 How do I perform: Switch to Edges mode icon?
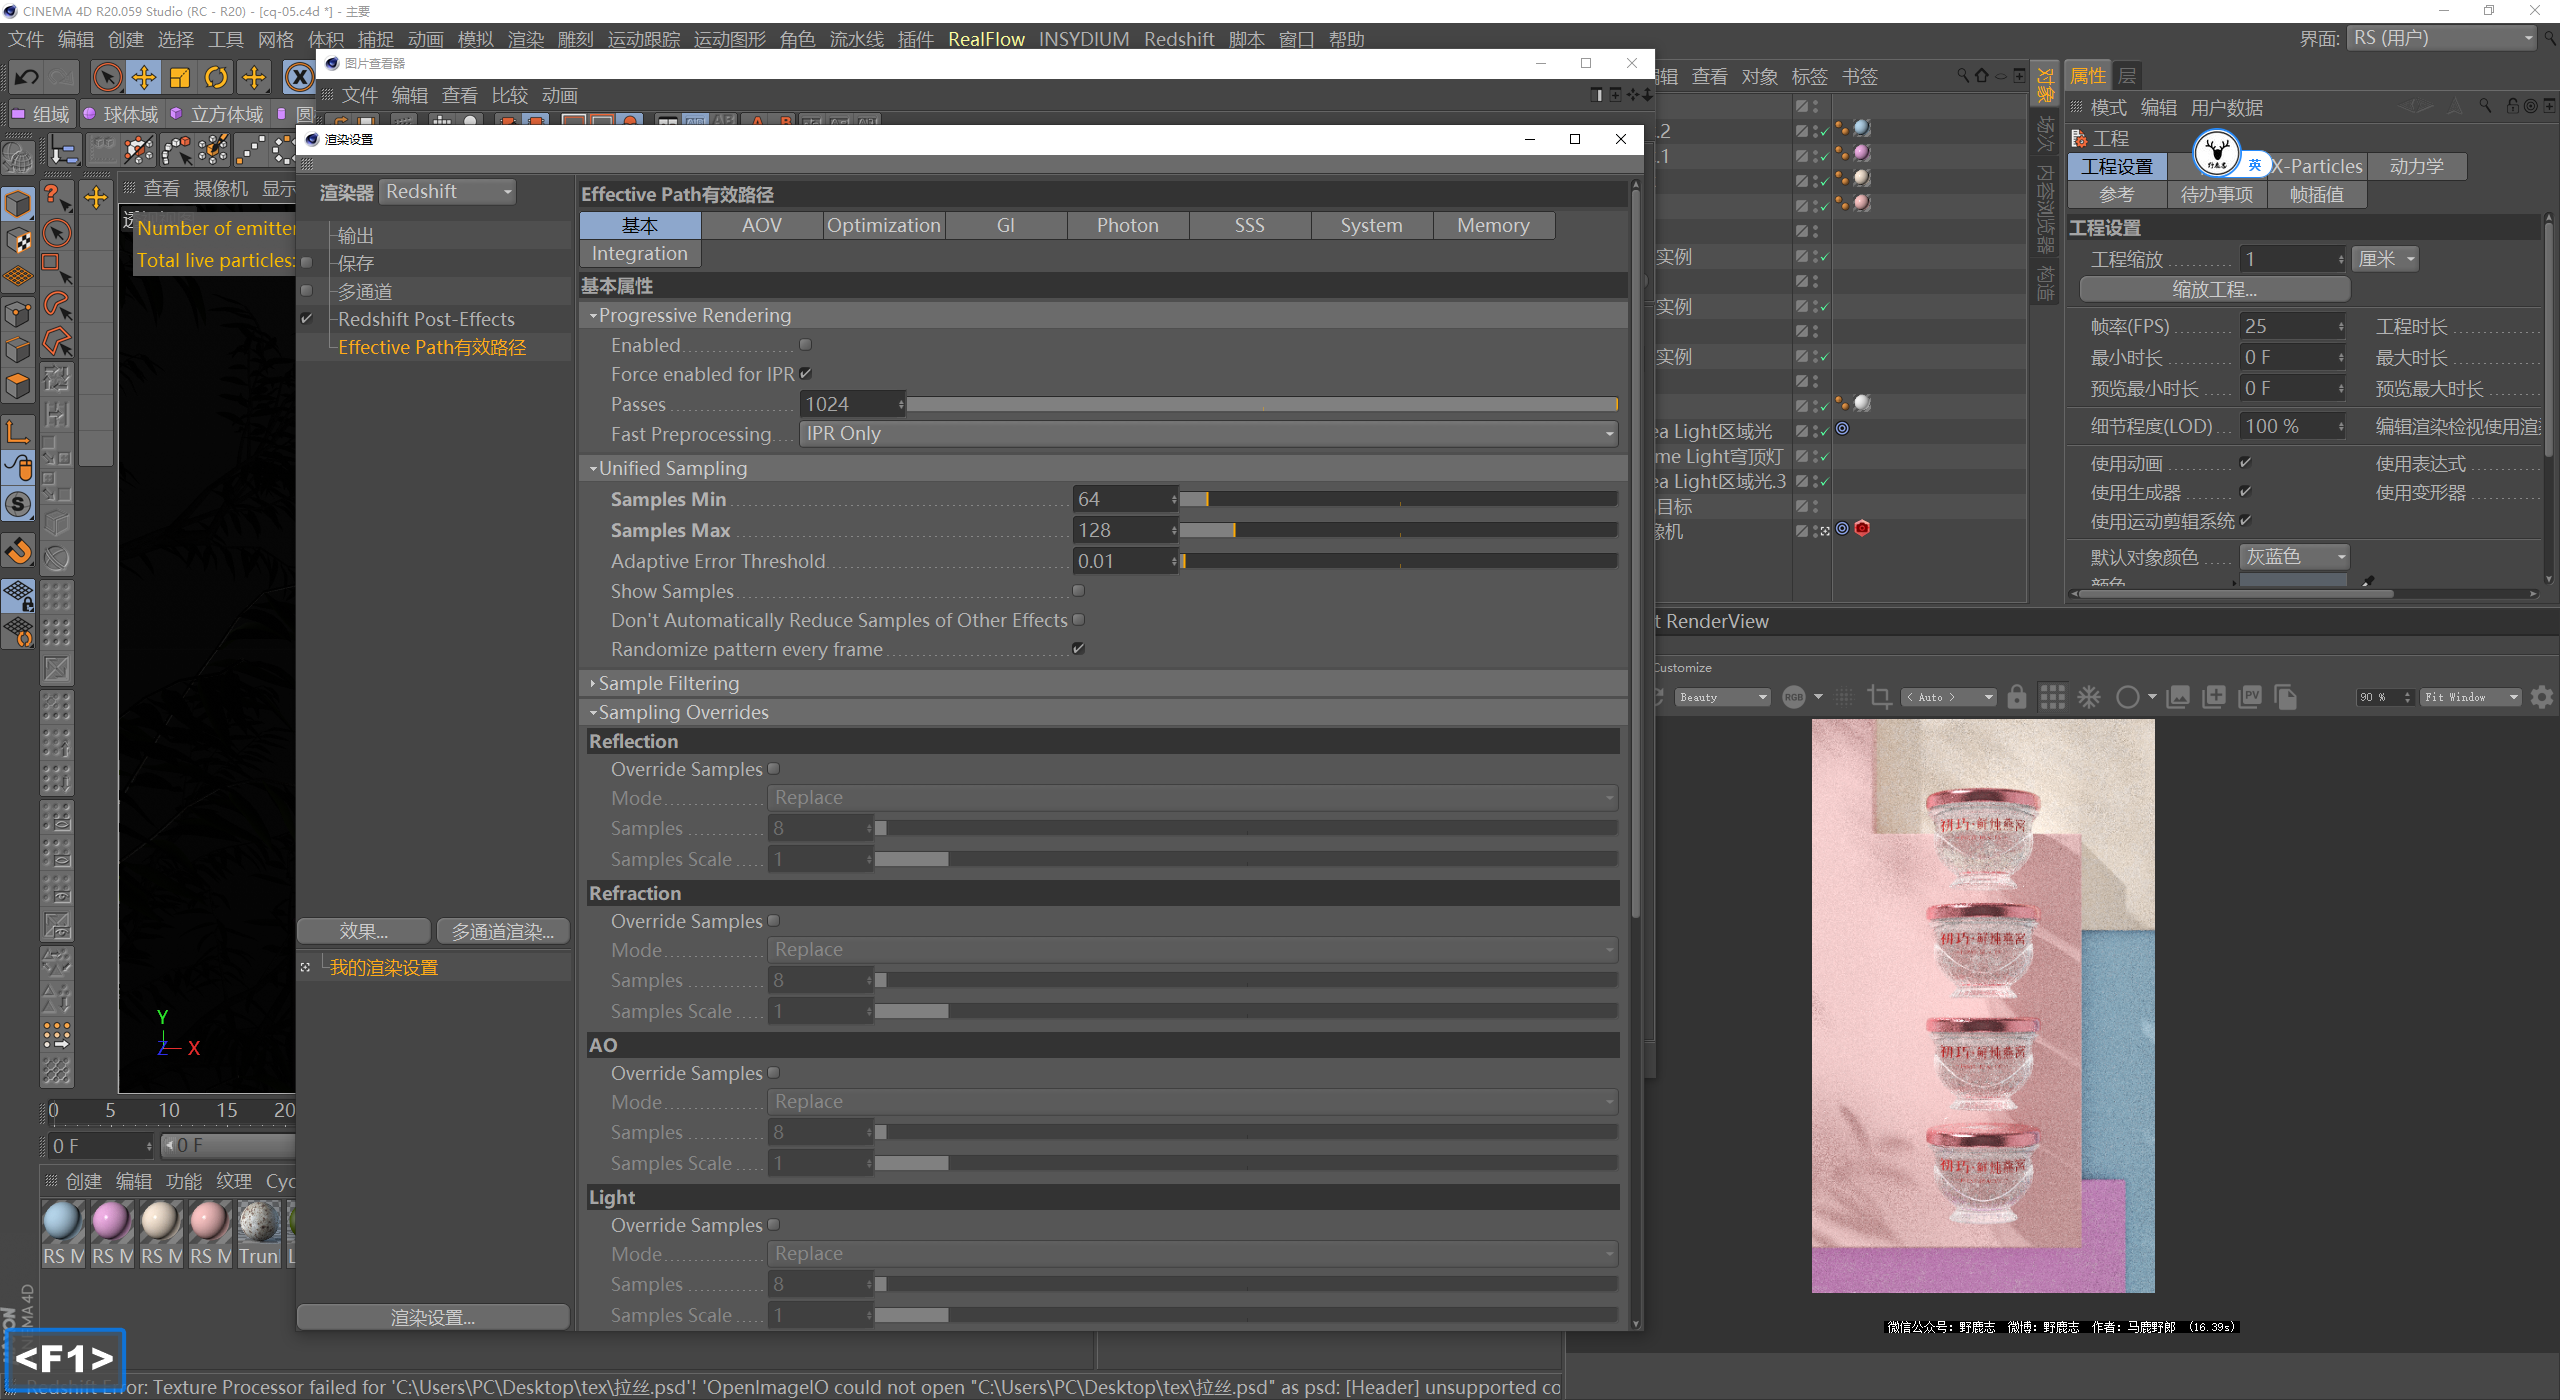click(x=18, y=349)
